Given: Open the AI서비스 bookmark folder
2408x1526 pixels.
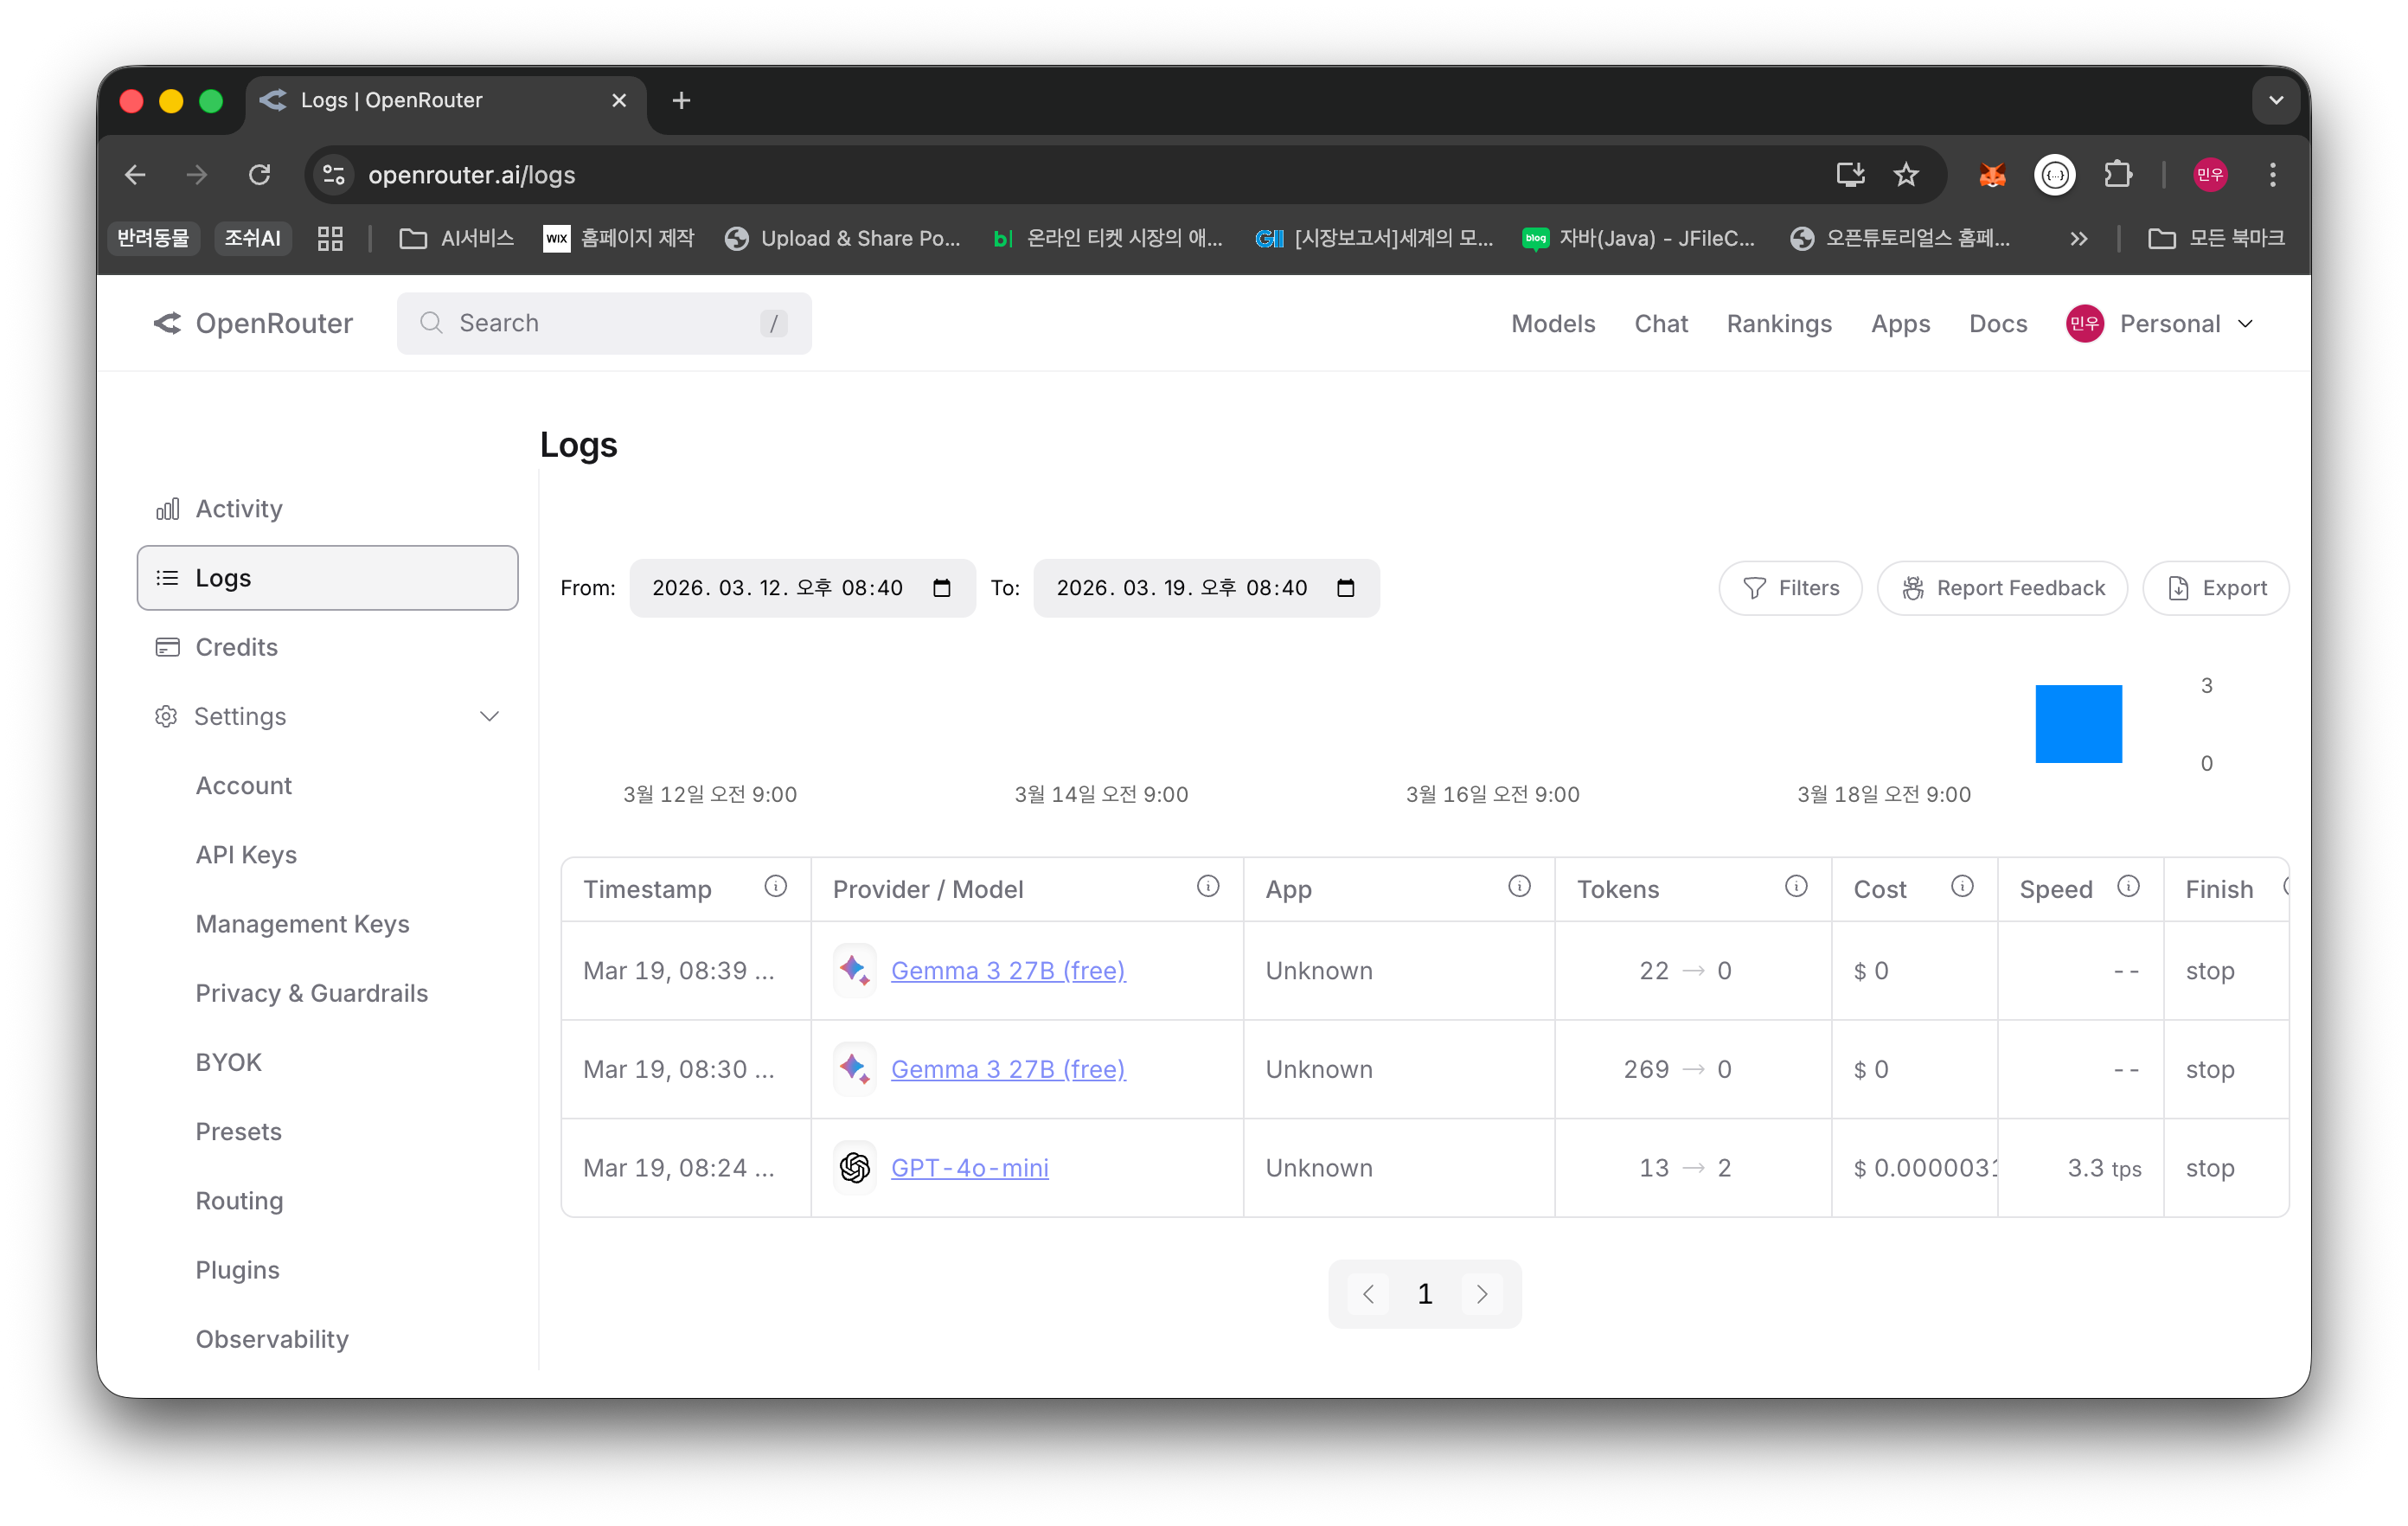Looking at the screenshot, I should [457, 238].
